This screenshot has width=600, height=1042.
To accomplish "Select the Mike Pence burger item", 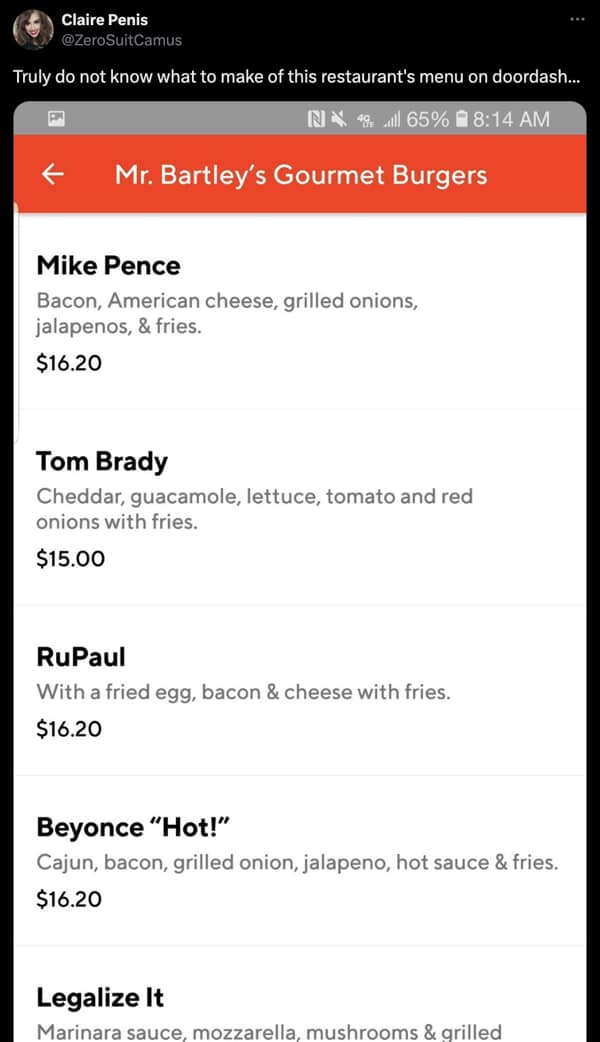I will 108,266.
